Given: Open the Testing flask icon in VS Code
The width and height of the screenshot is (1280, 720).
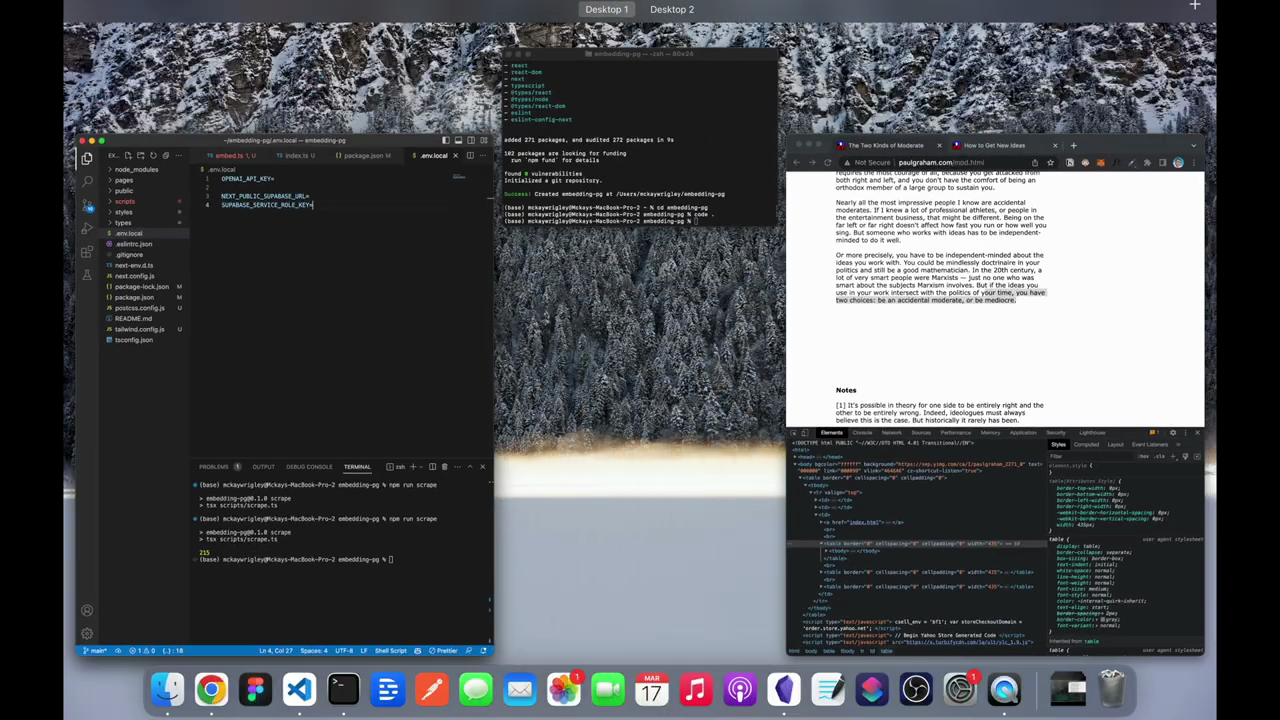Looking at the screenshot, I should 87,274.
